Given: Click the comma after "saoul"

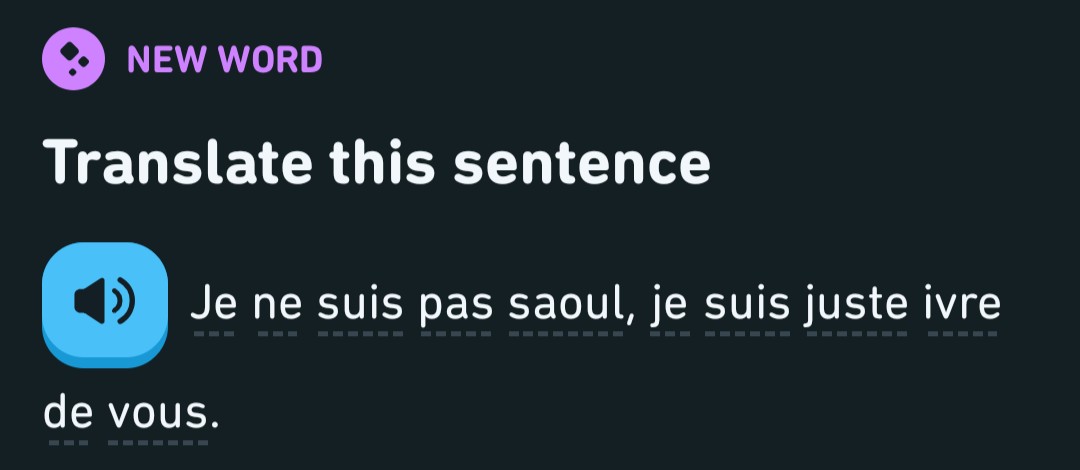Looking at the screenshot, I should coord(631,310).
